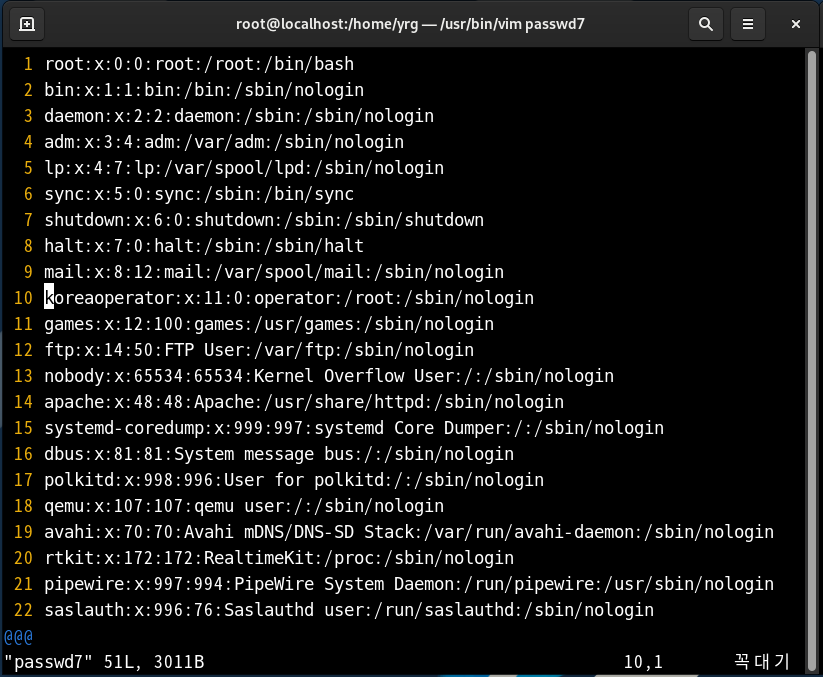Click line 7 beginning with 'shutdown:x:6:0'
This screenshot has height=677, width=823.
tap(264, 220)
